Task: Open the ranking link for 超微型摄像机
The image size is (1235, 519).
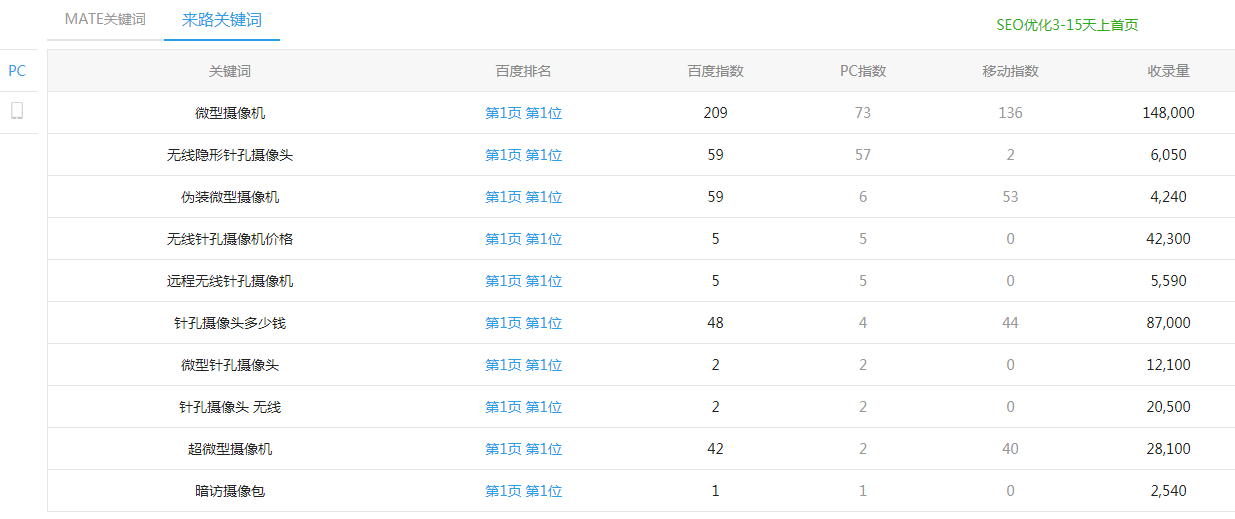Action: (x=524, y=449)
